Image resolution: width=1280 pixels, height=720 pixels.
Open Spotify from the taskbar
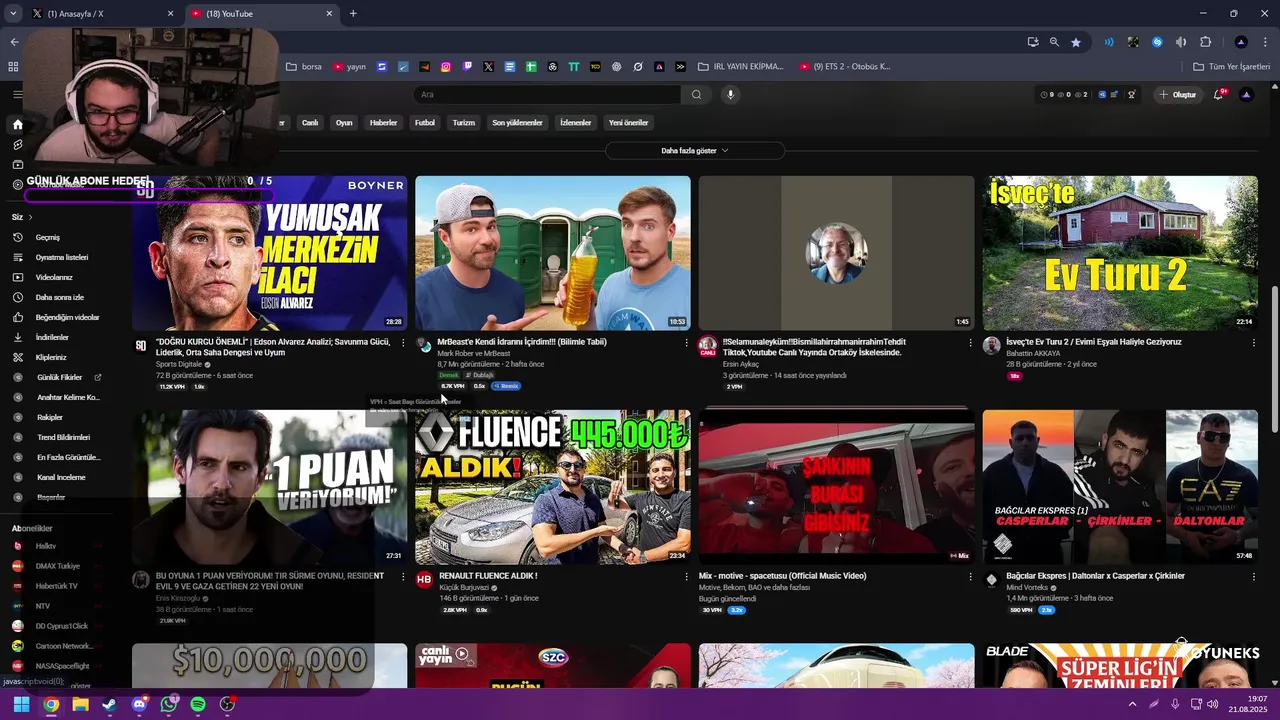(198, 704)
